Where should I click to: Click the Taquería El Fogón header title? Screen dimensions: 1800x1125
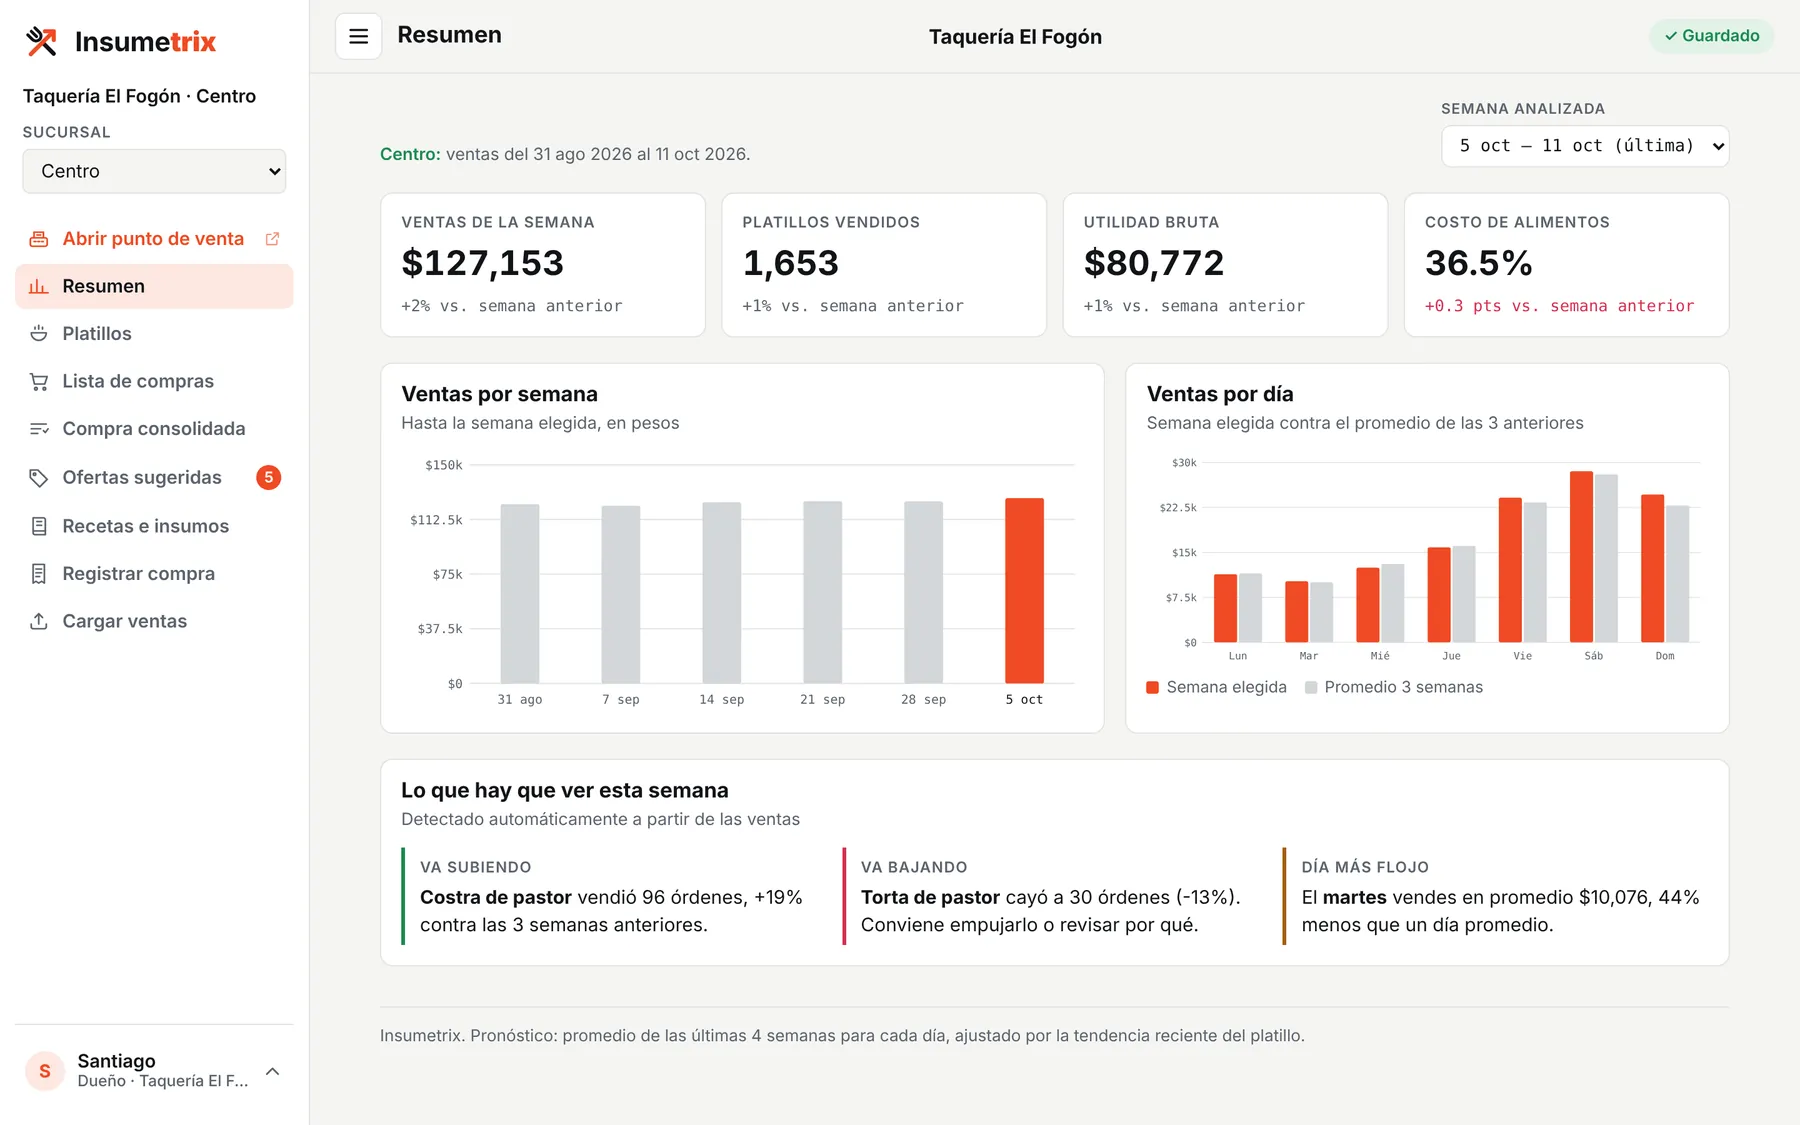point(1015,37)
